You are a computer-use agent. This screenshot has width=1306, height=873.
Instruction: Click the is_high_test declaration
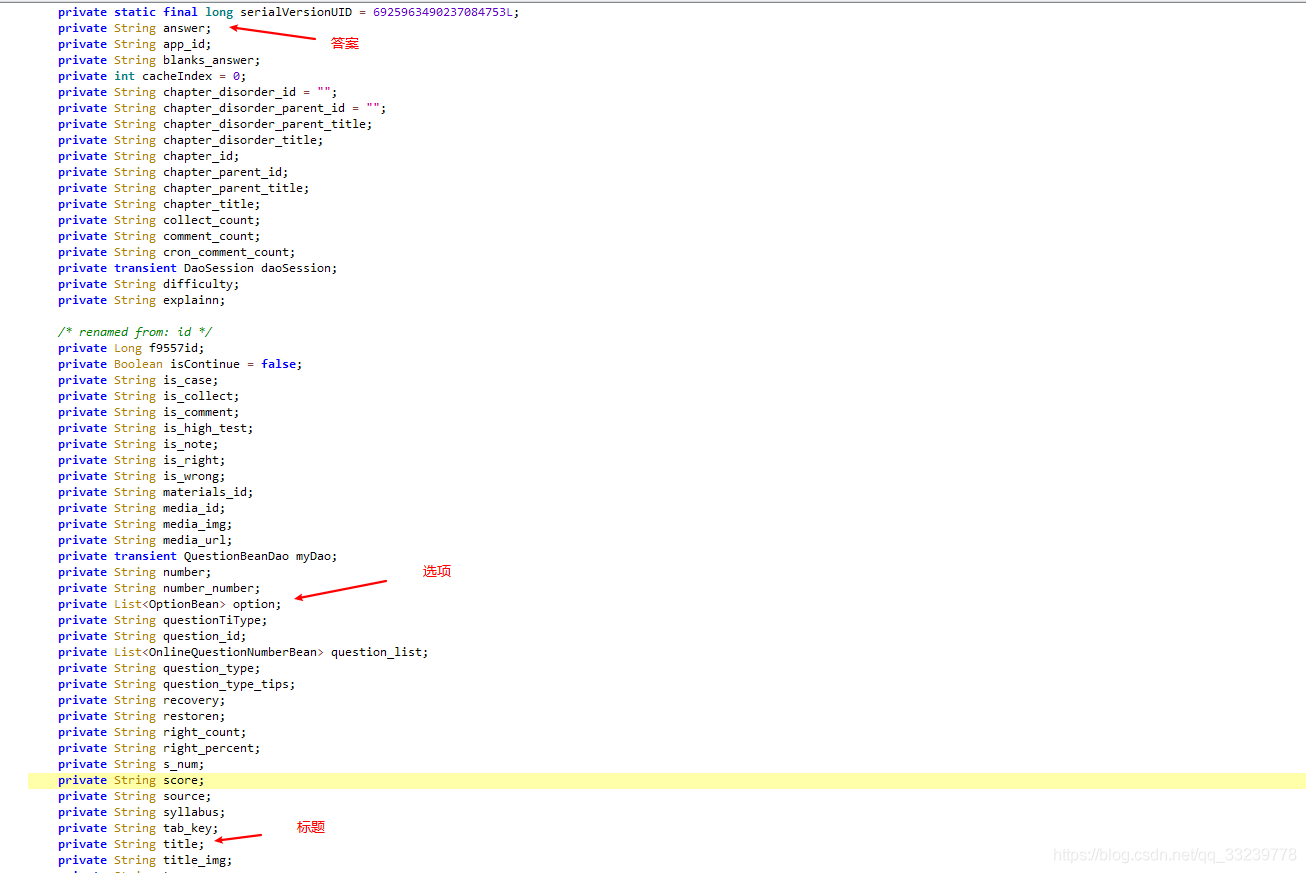click(x=156, y=428)
